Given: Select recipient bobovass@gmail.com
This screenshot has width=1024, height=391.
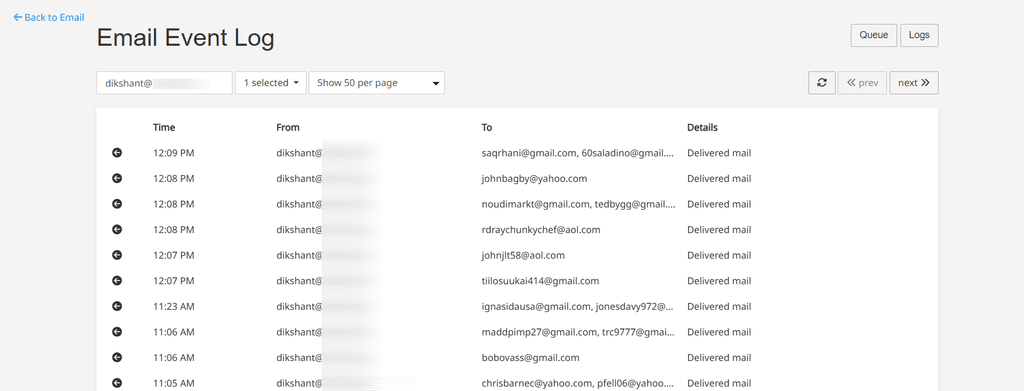Looking at the screenshot, I should pos(530,357).
